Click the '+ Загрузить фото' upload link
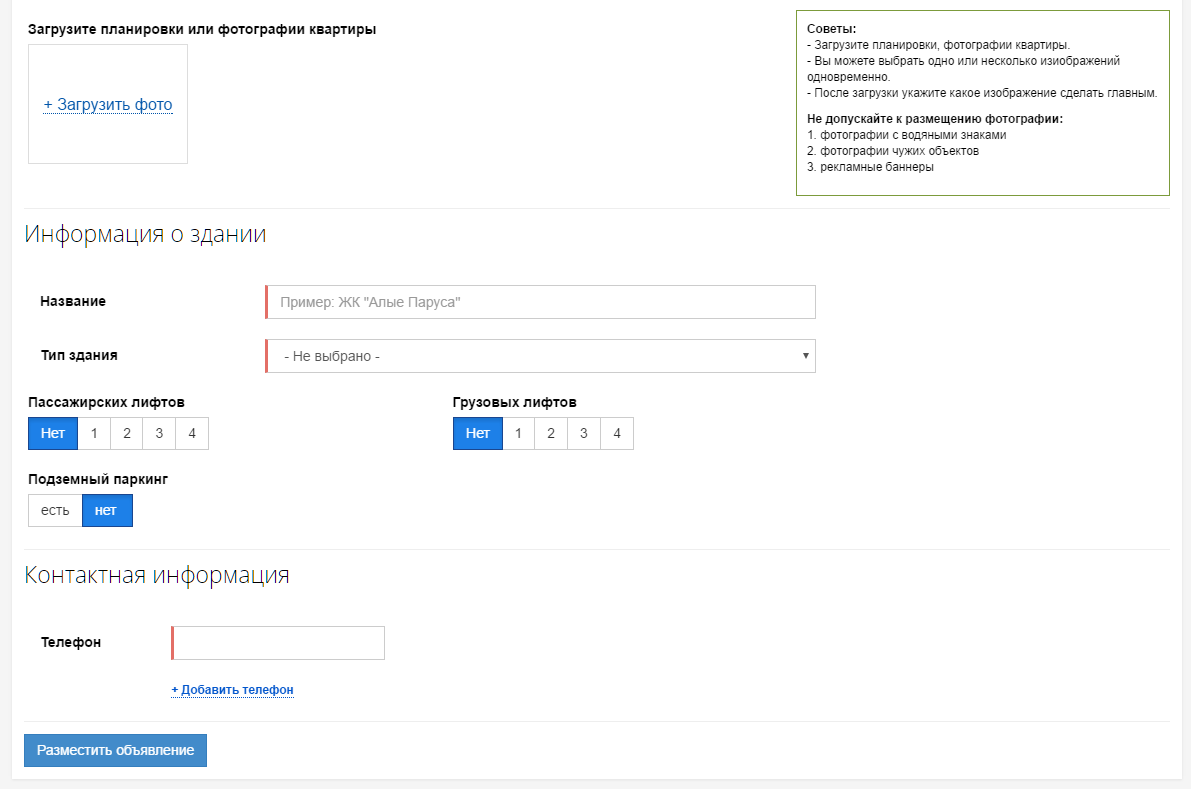 [108, 105]
